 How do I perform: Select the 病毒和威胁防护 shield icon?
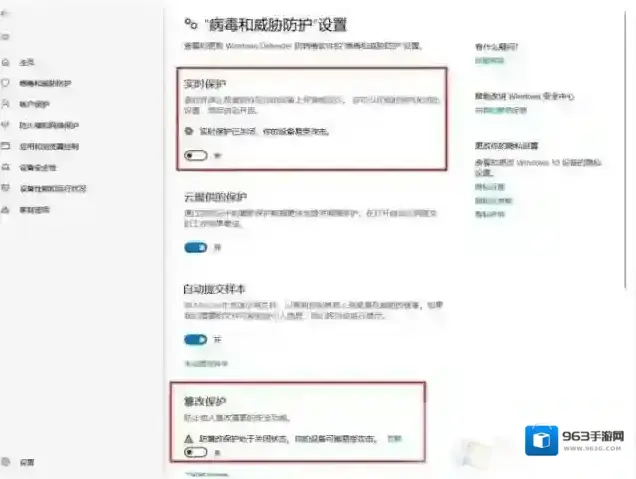click(5, 83)
